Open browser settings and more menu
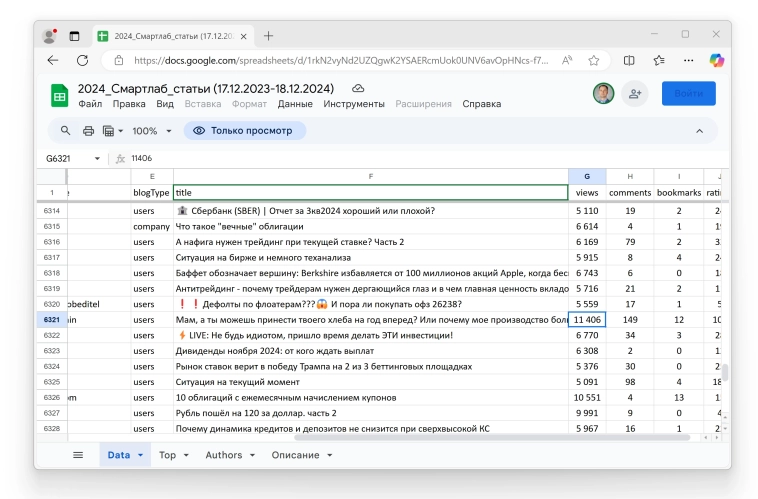The height and width of the screenshot is (499, 758). tap(688, 60)
